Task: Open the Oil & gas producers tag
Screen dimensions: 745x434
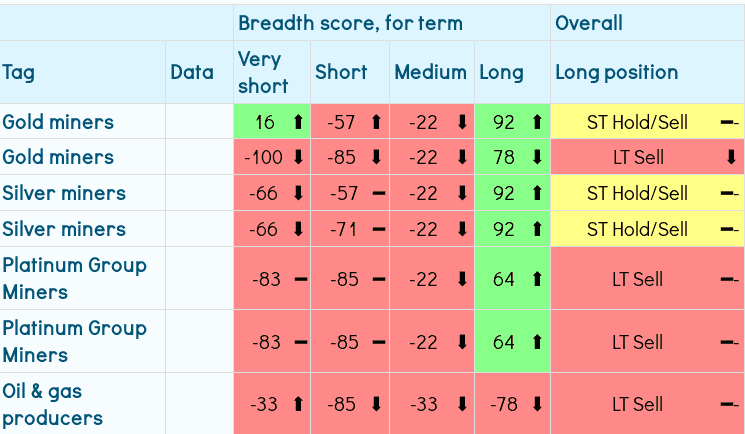Action: click(52, 404)
